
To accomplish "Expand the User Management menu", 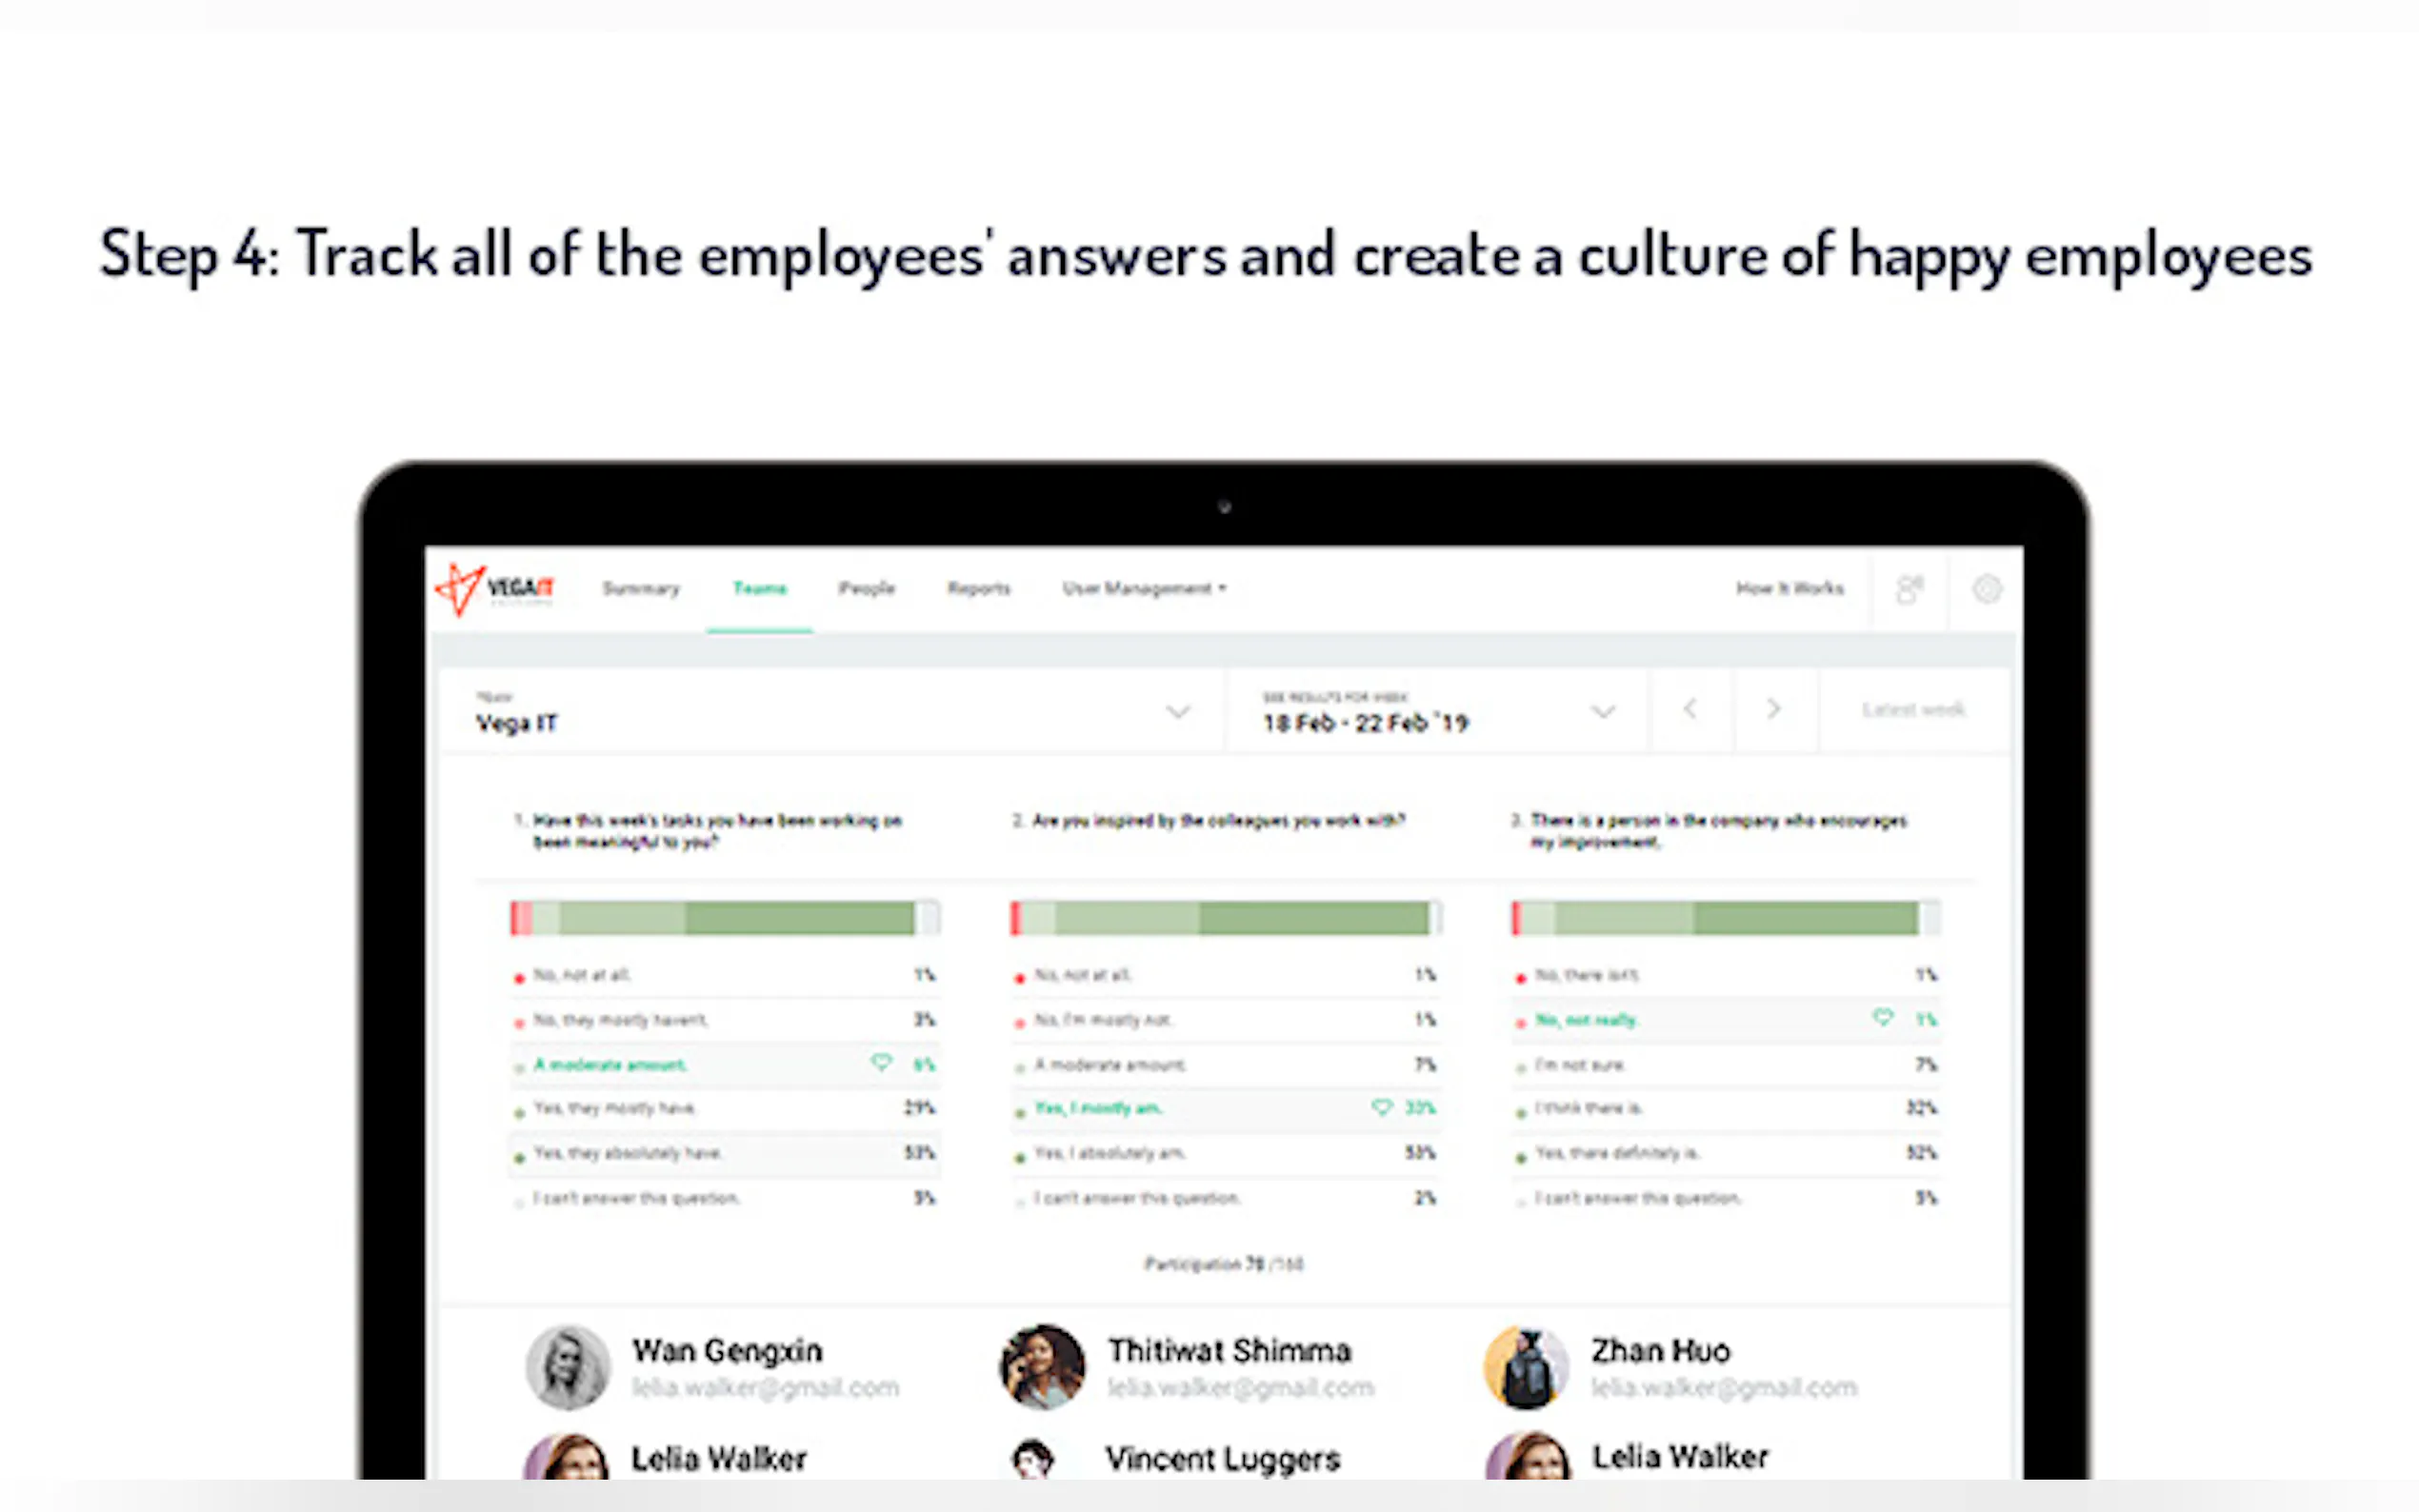I will click(1144, 588).
